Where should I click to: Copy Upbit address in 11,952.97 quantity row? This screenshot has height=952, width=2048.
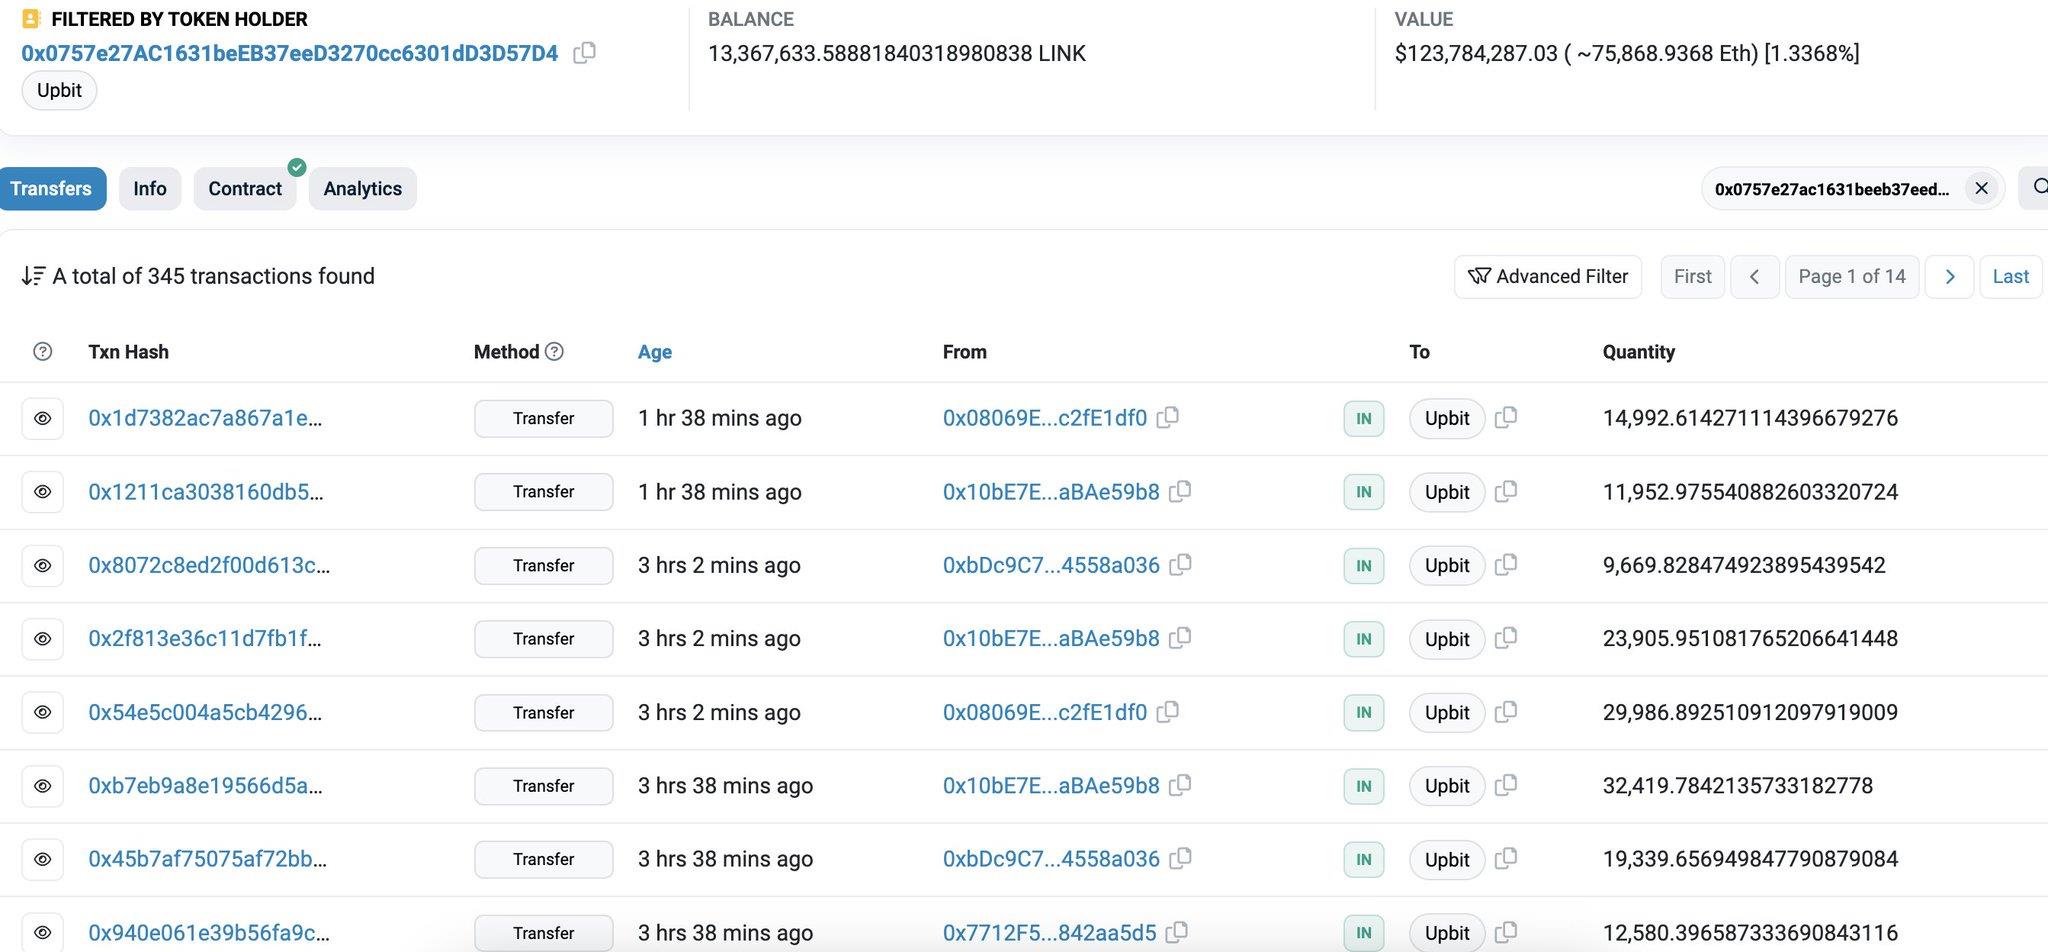click(x=1506, y=491)
